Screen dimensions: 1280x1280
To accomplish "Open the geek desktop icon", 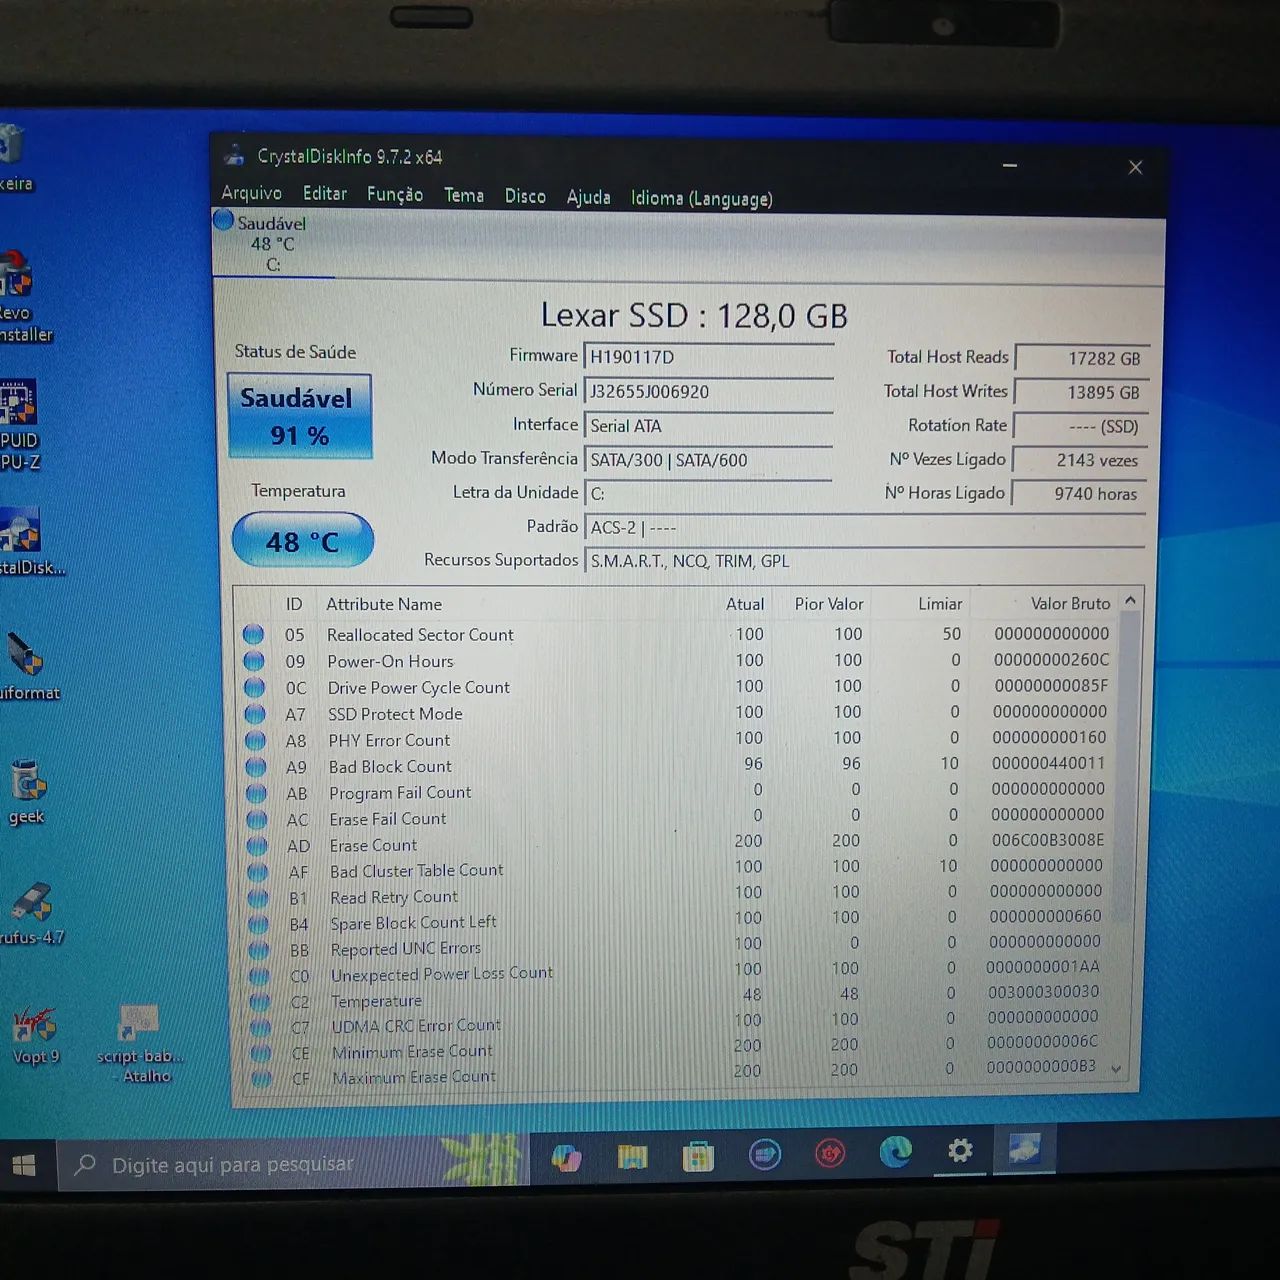I will coord(27,792).
